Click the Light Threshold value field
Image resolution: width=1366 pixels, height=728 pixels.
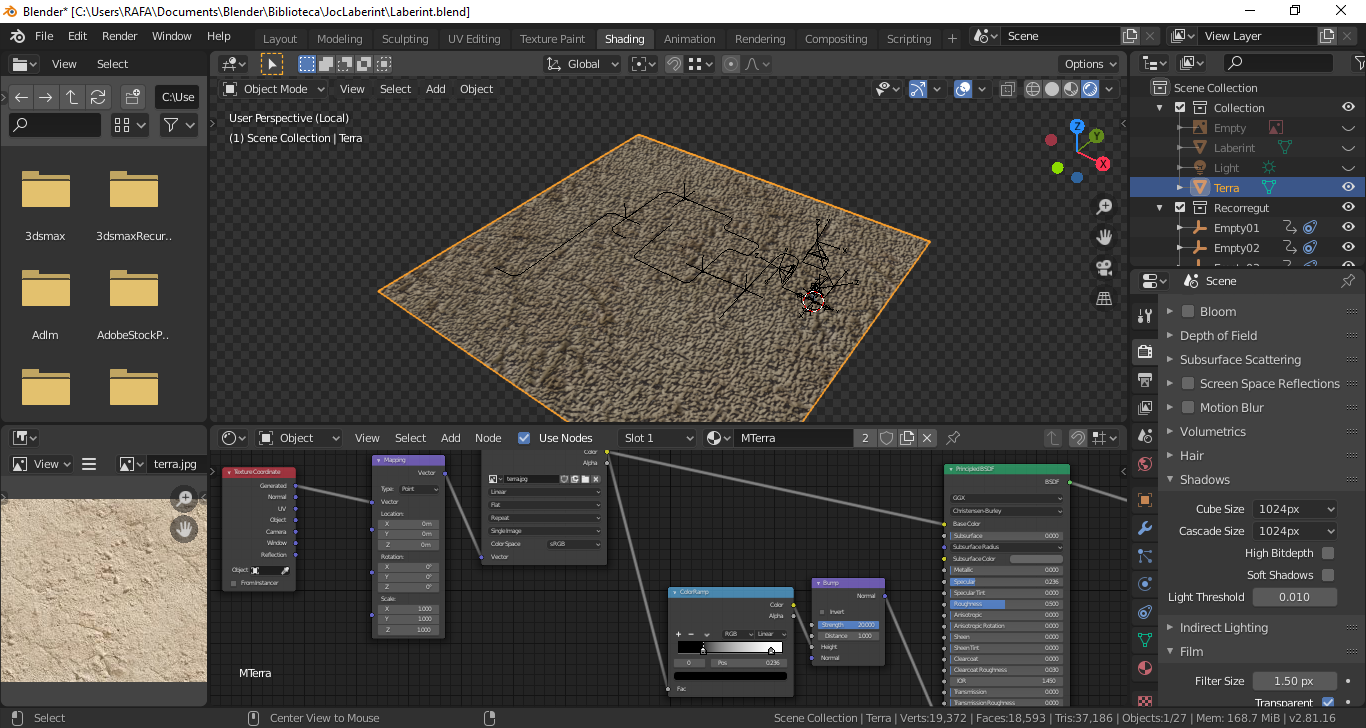coord(1294,597)
